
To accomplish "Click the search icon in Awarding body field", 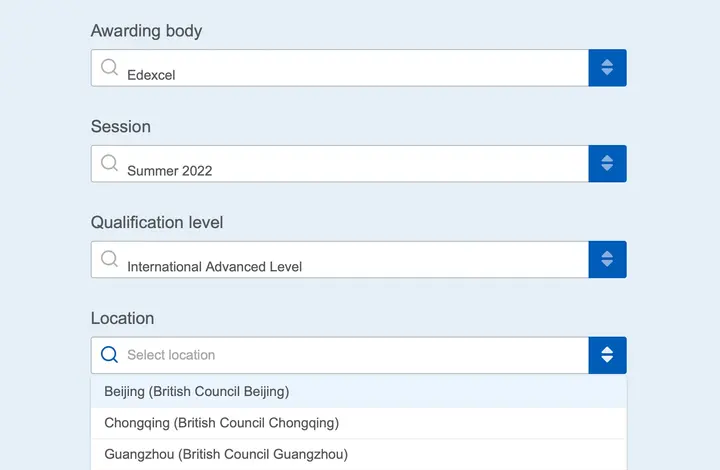I will (109, 67).
